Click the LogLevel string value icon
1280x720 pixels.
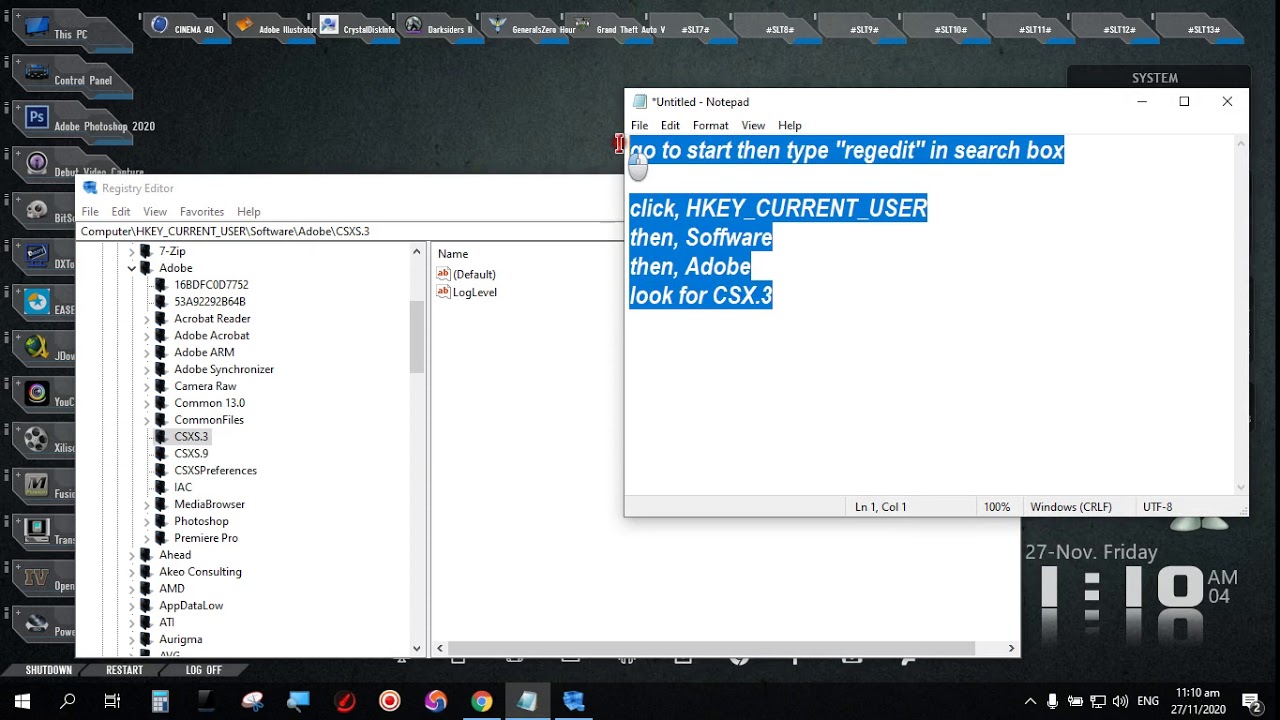444,292
